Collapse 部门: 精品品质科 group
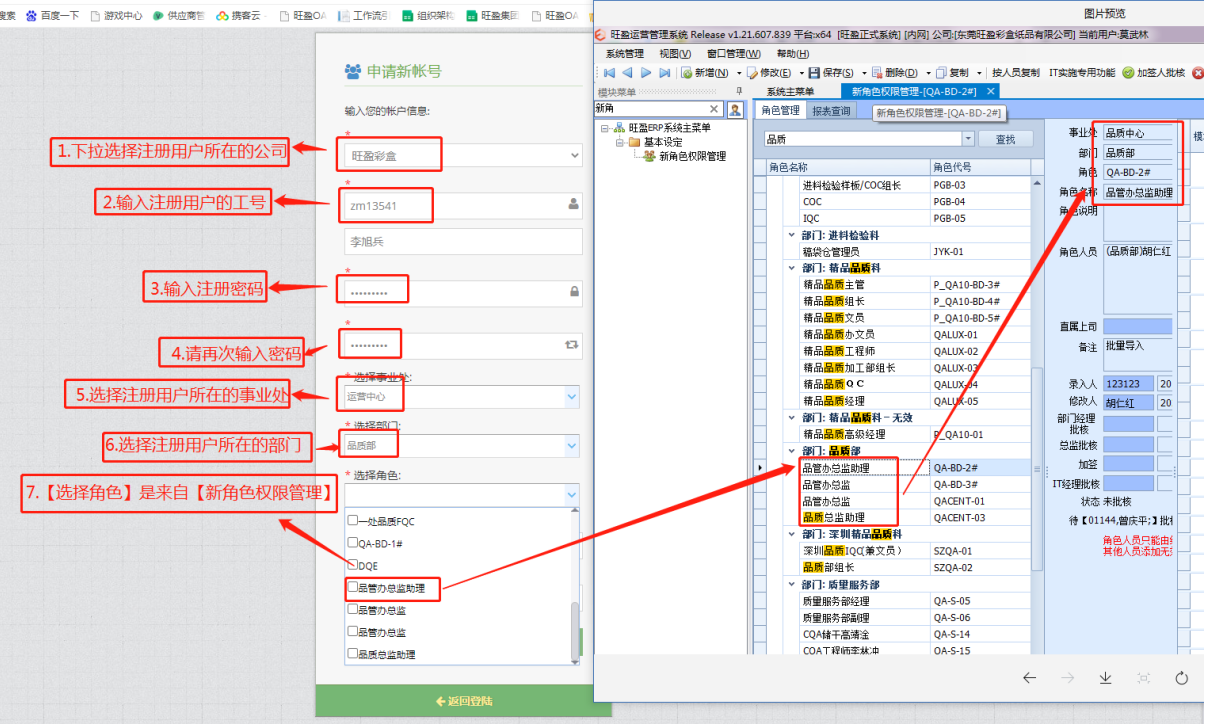This screenshot has width=1207, height=724. (793, 268)
